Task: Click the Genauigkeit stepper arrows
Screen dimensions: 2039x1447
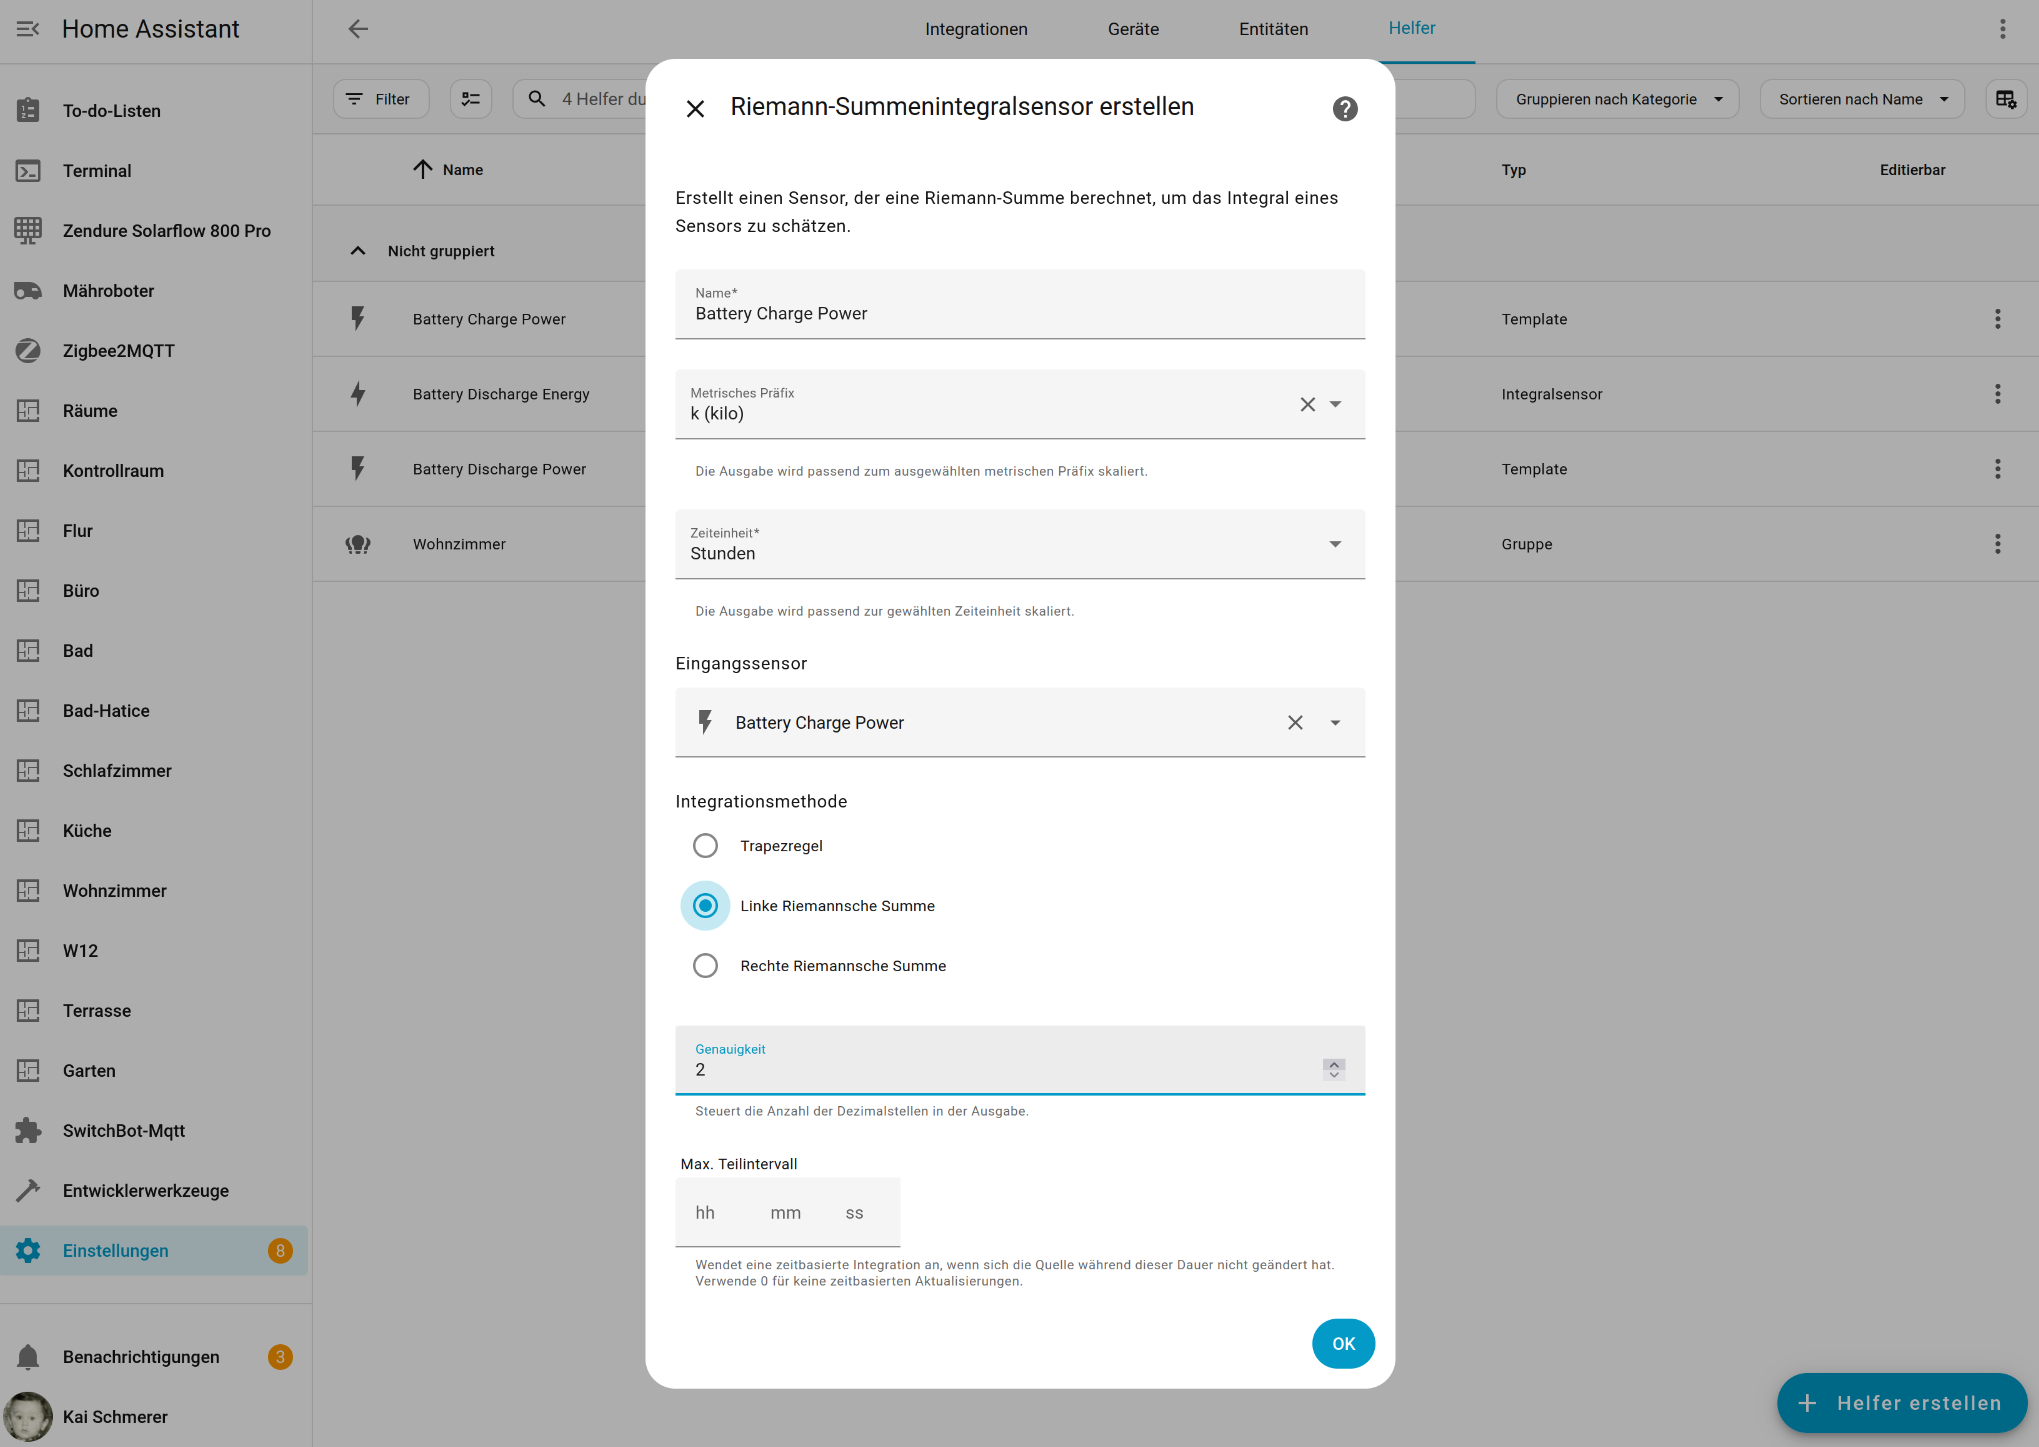Action: tap(1334, 1069)
